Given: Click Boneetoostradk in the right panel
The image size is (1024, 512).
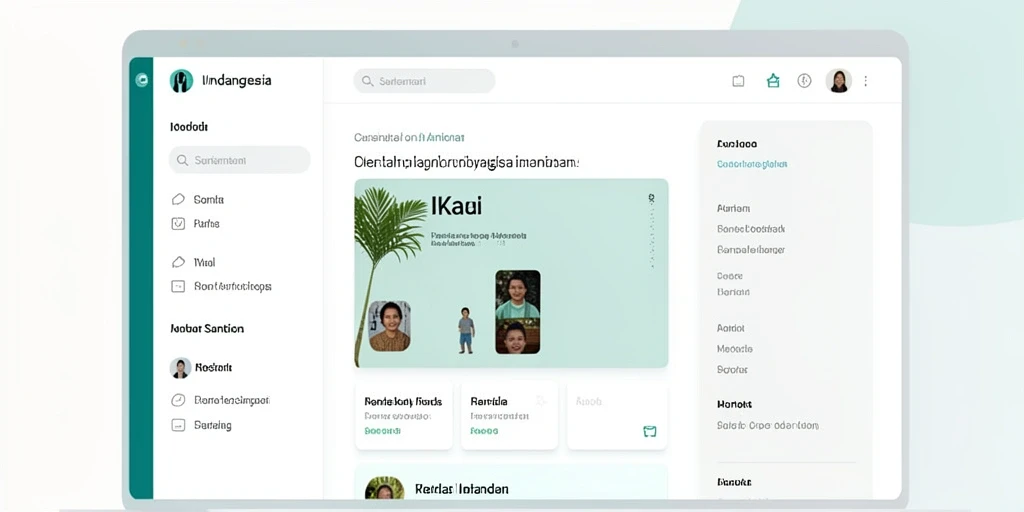Looking at the screenshot, I should pos(751,229).
